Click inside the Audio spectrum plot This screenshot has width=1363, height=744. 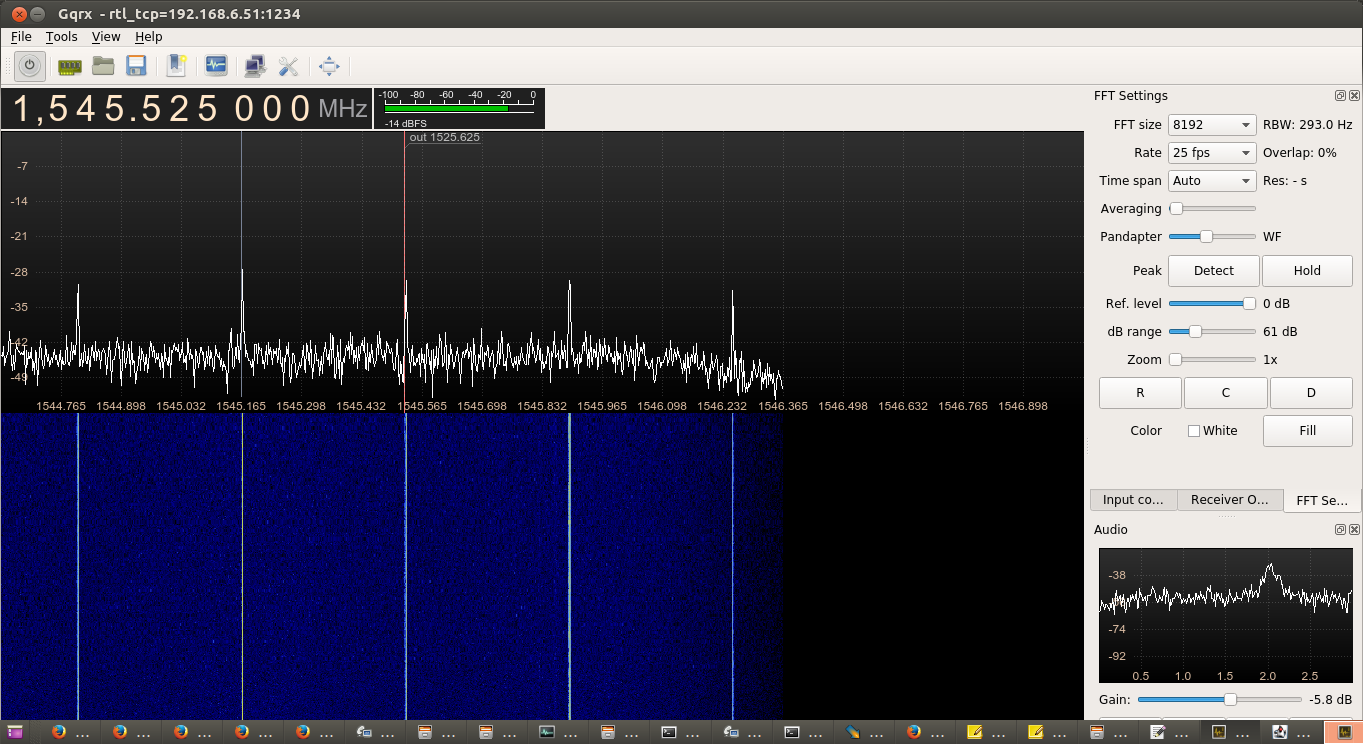[x=1225, y=615]
